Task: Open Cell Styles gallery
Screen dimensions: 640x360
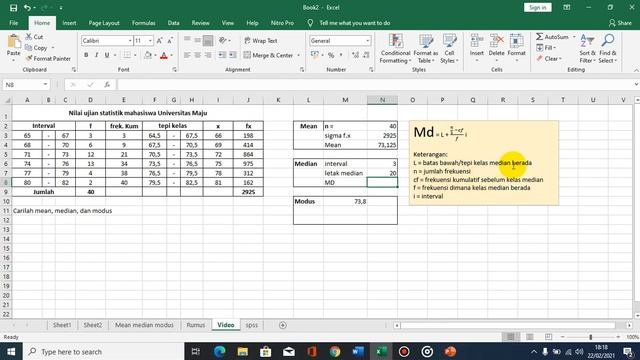Action: (449, 49)
